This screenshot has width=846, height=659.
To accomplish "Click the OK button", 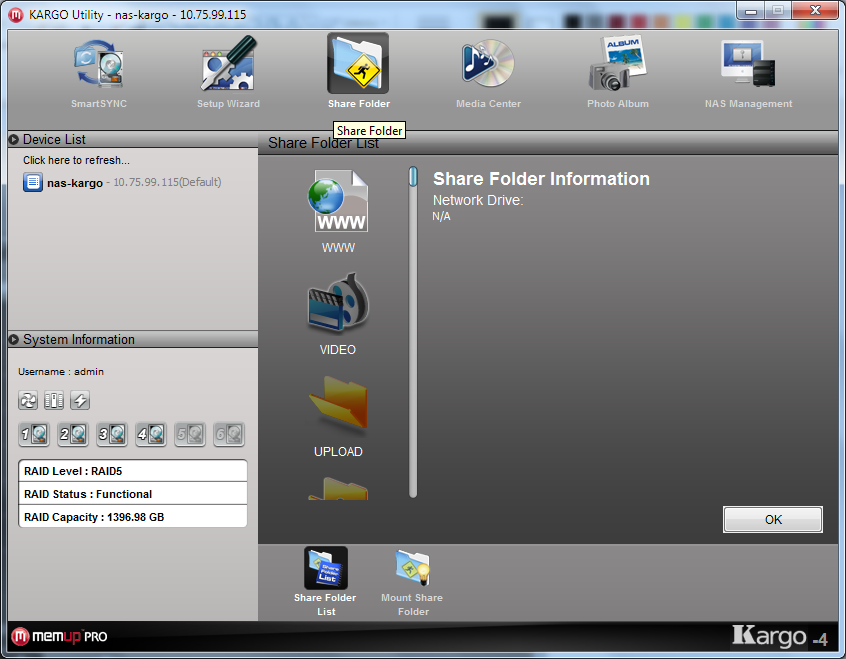I will 773,519.
